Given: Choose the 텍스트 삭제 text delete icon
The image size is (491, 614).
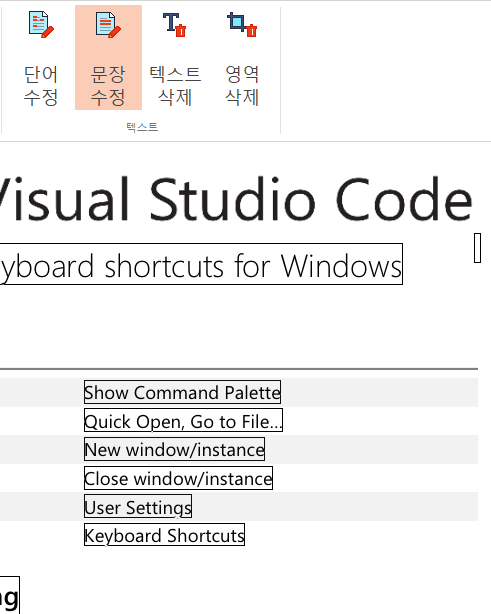Looking at the screenshot, I should (175, 25).
